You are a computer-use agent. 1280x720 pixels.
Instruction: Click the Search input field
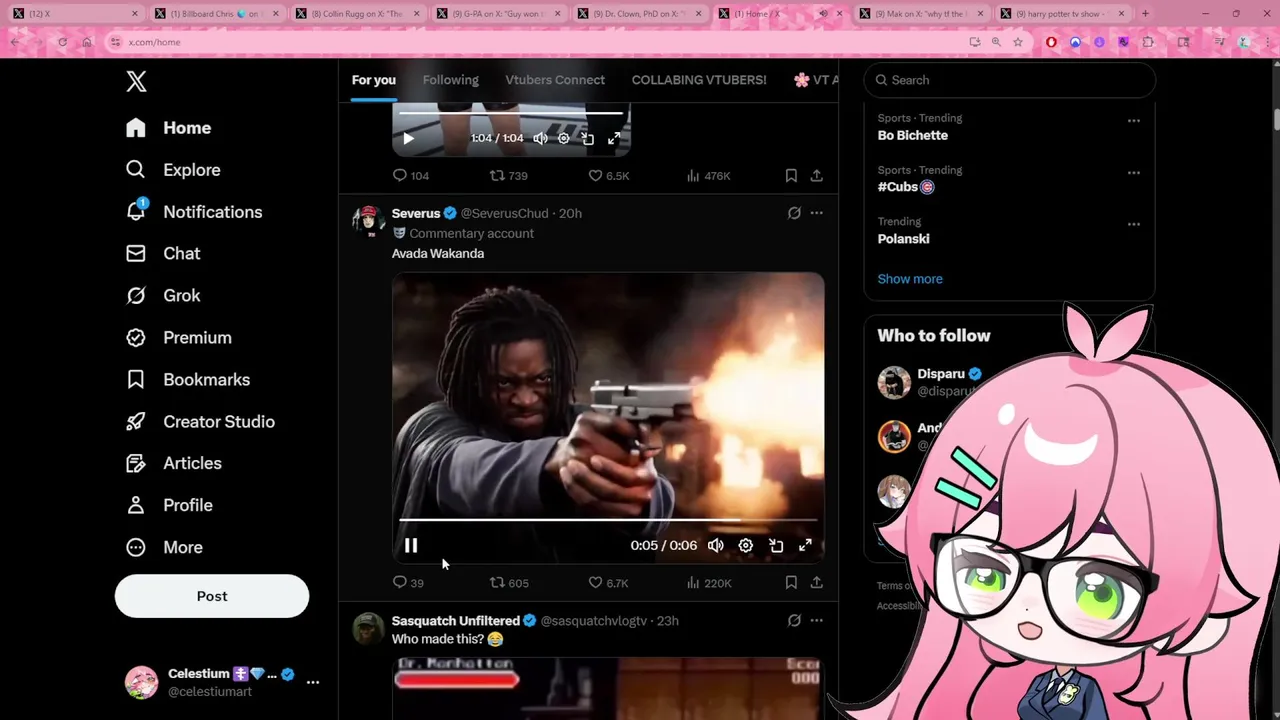(1010, 80)
